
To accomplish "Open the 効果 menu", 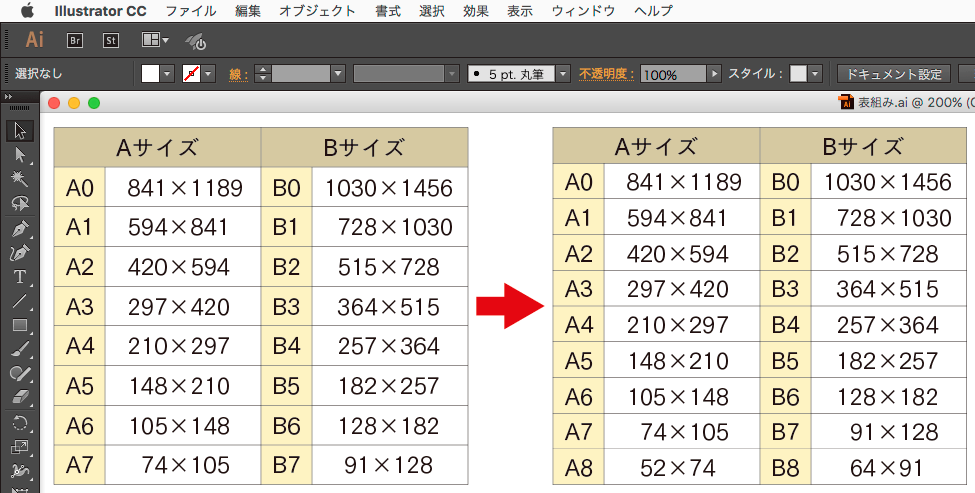I will [476, 11].
